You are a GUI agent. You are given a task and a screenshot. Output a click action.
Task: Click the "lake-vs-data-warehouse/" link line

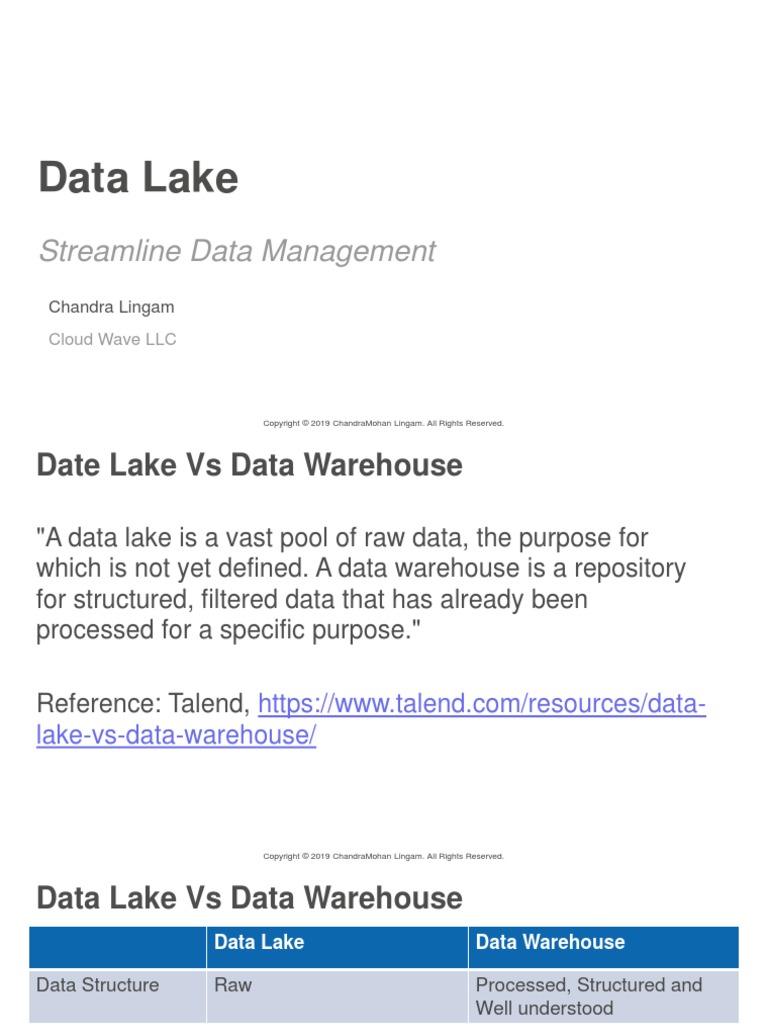pyautogui.click(x=176, y=736)
